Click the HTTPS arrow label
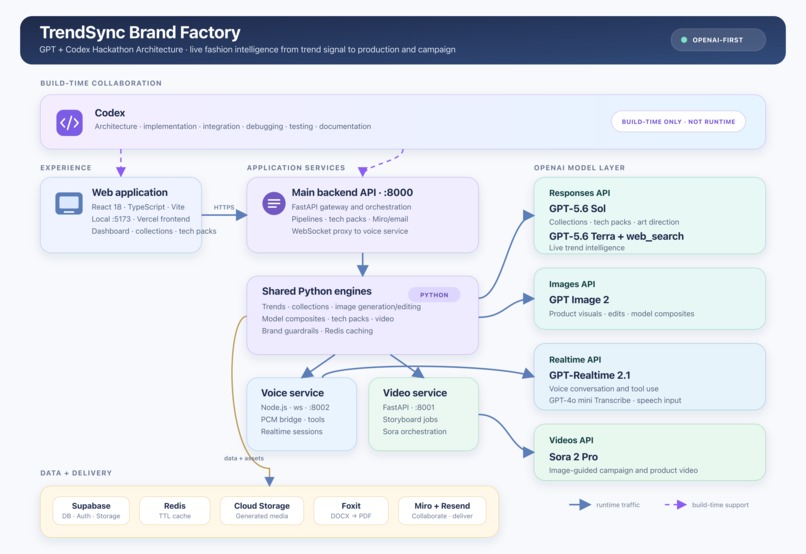Viewport: 806px width, 554px height. click(x=224, y=207)
